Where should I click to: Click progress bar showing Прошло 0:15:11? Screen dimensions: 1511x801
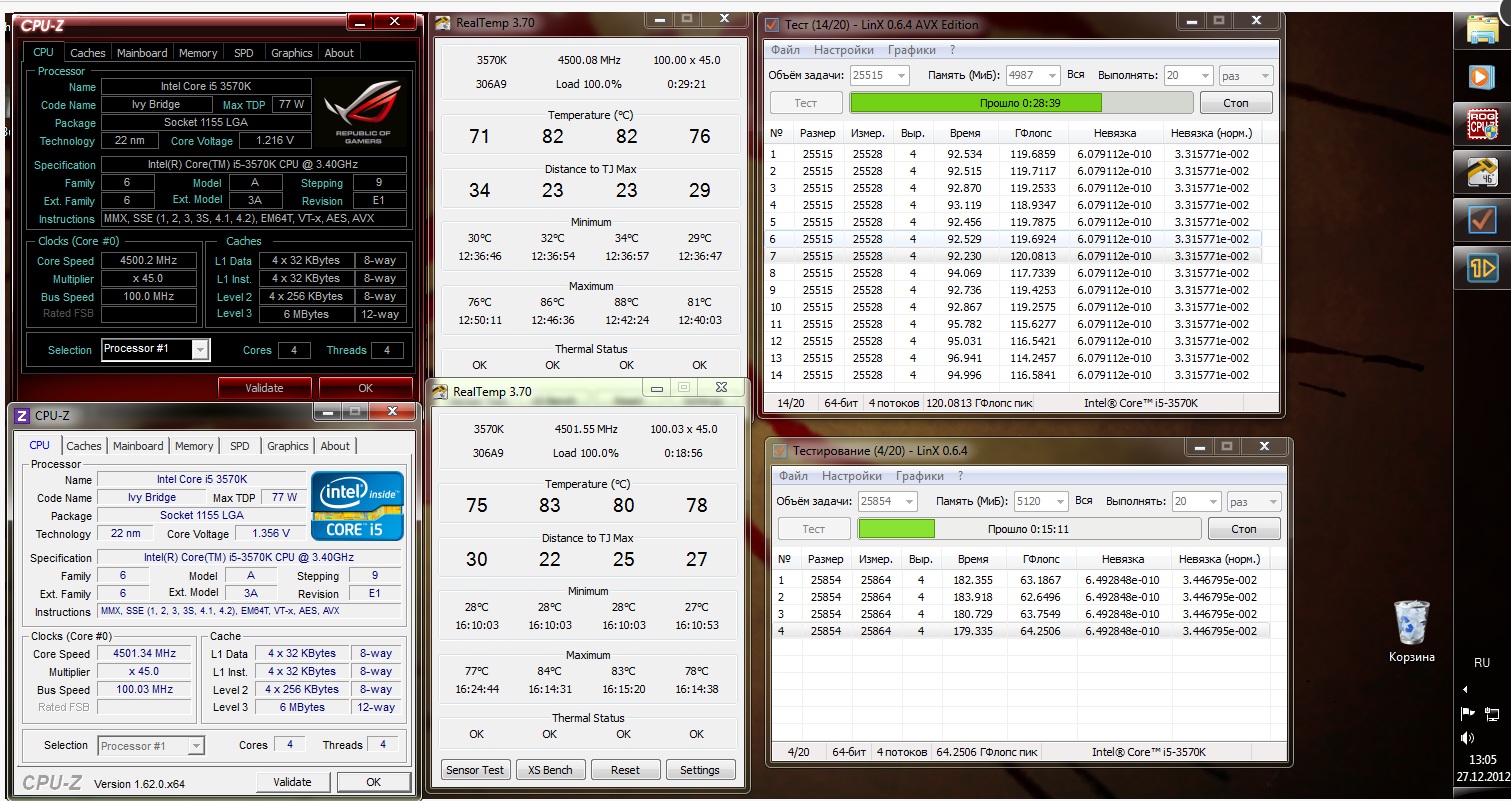coord(1029,529)
